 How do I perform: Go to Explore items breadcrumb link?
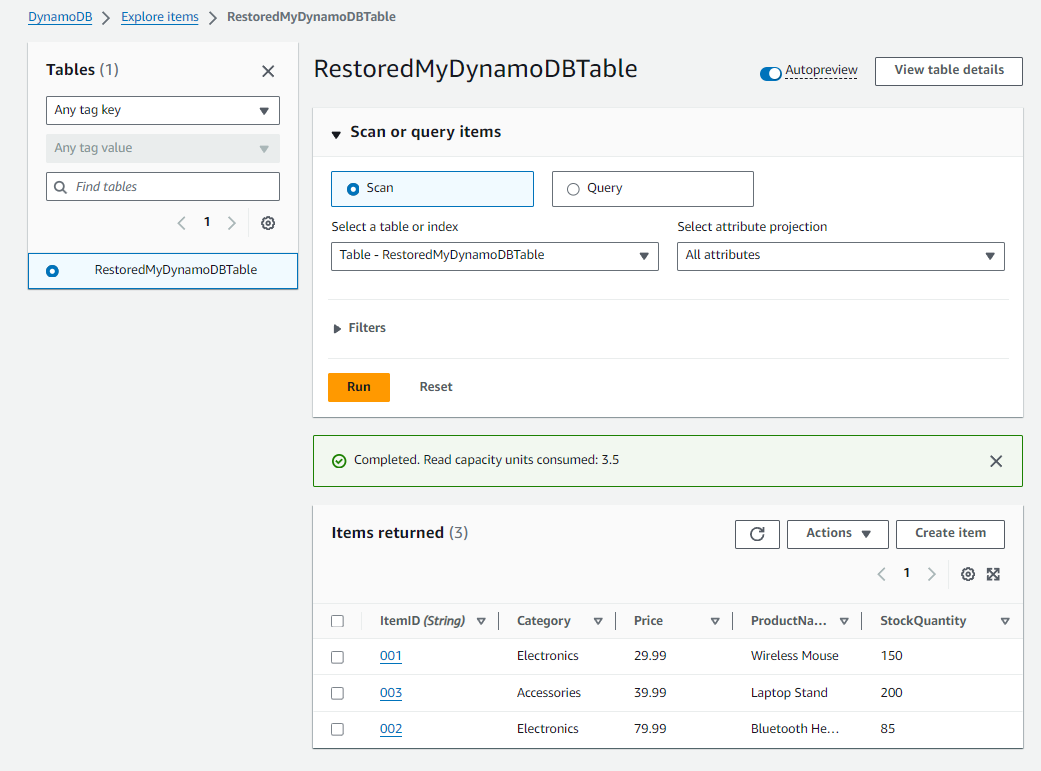click(159, 17)
